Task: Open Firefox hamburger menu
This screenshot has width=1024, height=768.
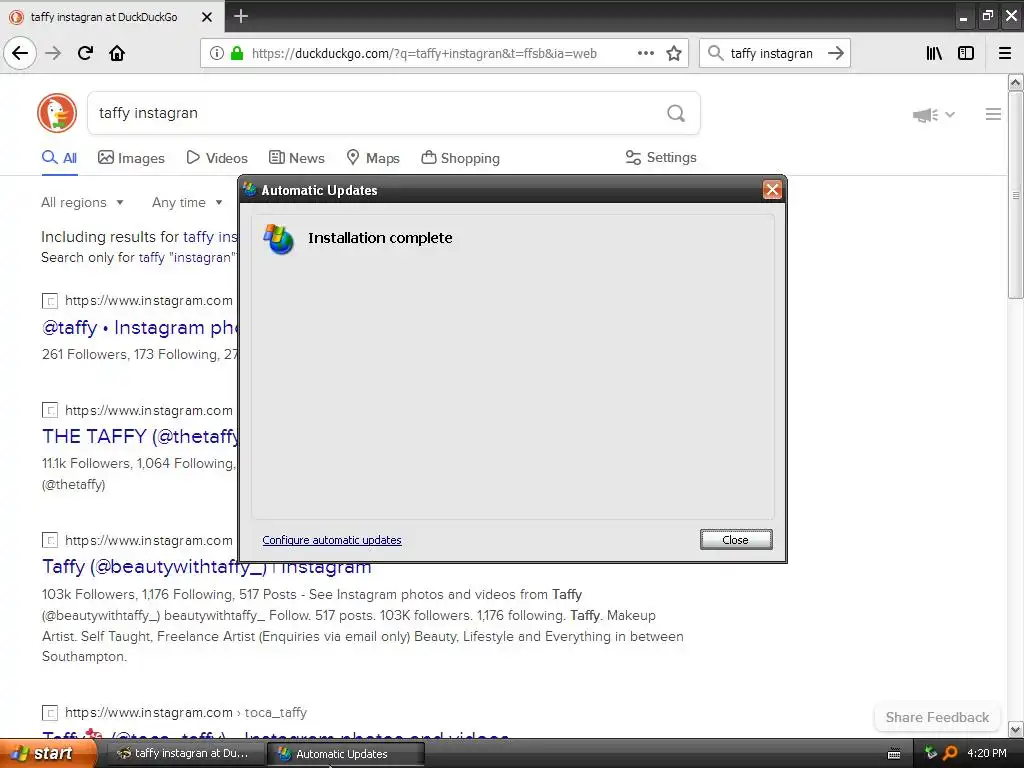Action: pyautogui.click(x=1005, y=54)
